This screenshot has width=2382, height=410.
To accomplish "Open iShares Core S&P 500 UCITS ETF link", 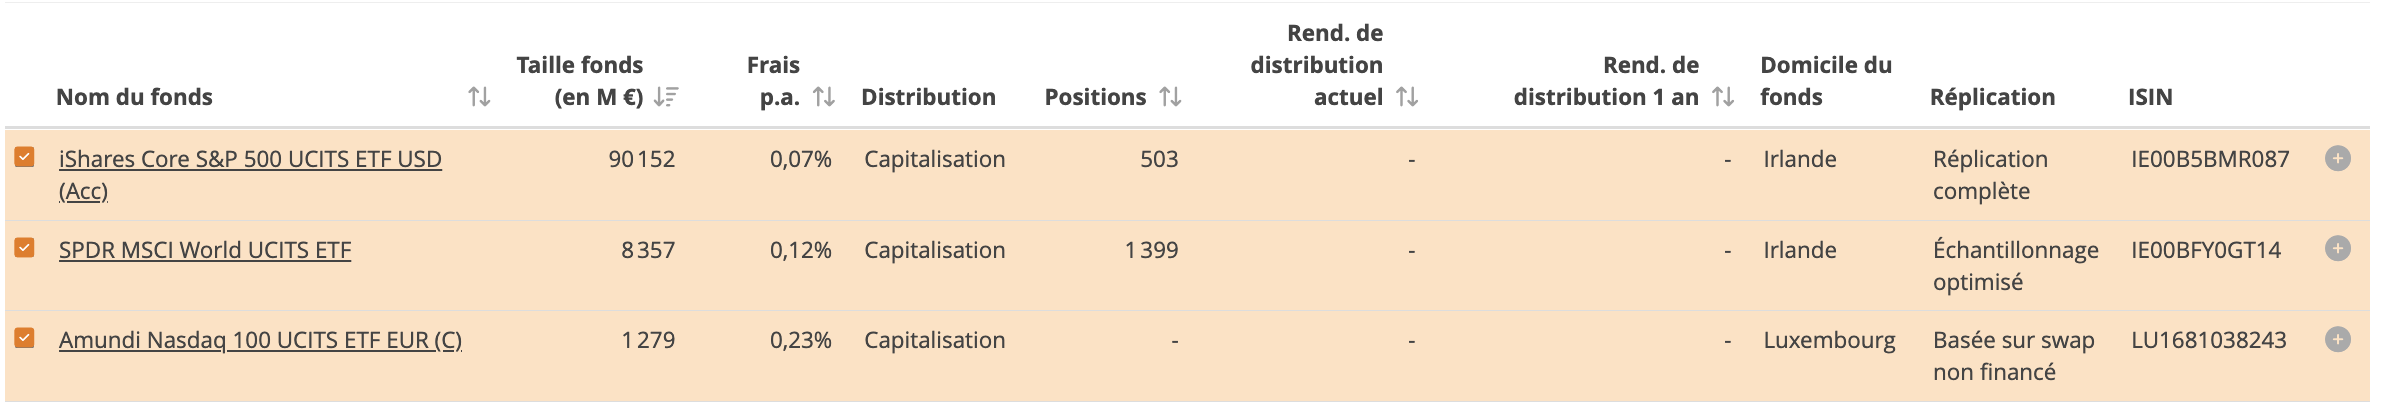I will click(250, 175).
